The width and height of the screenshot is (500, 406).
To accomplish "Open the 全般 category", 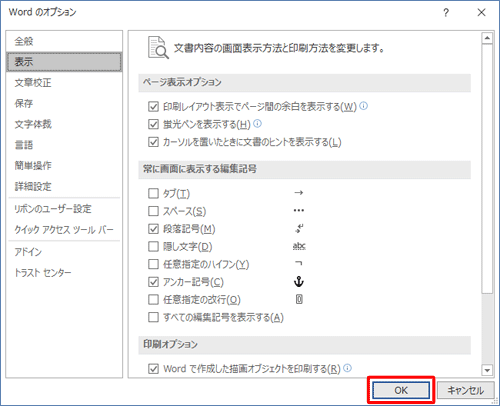I will [64, 41].
